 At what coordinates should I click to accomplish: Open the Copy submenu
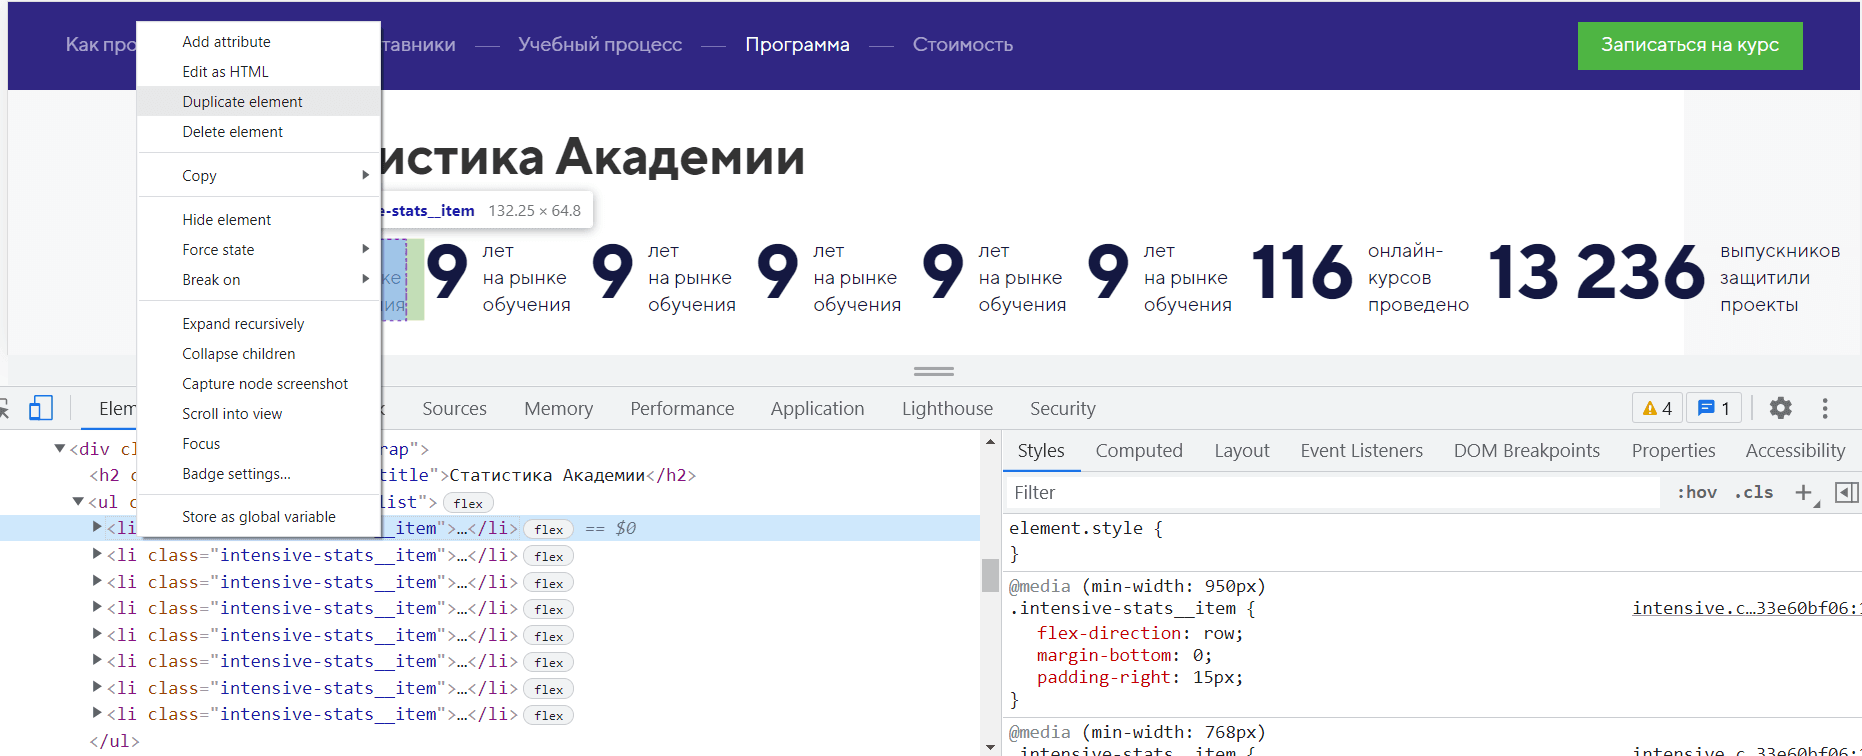pos(259,175)
